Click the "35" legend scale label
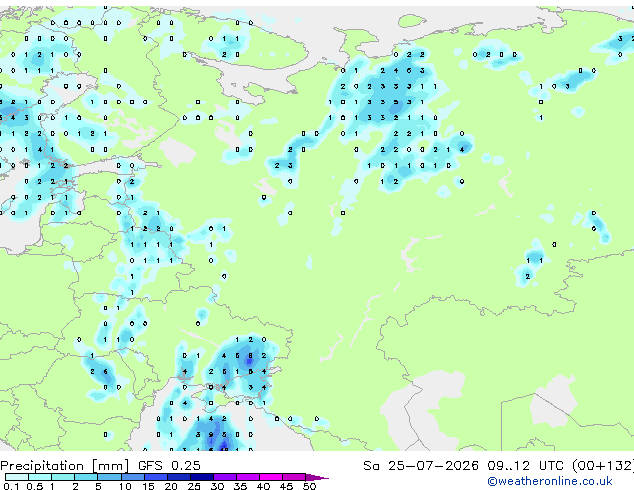 [240, 486]
